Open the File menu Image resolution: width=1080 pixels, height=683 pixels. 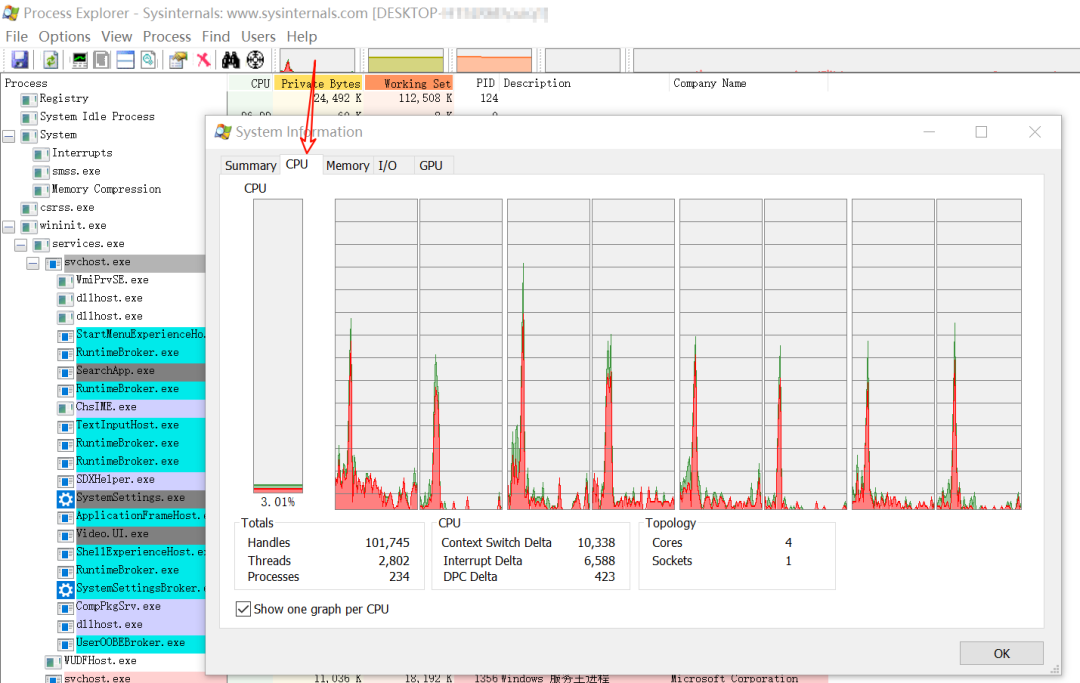17,36
